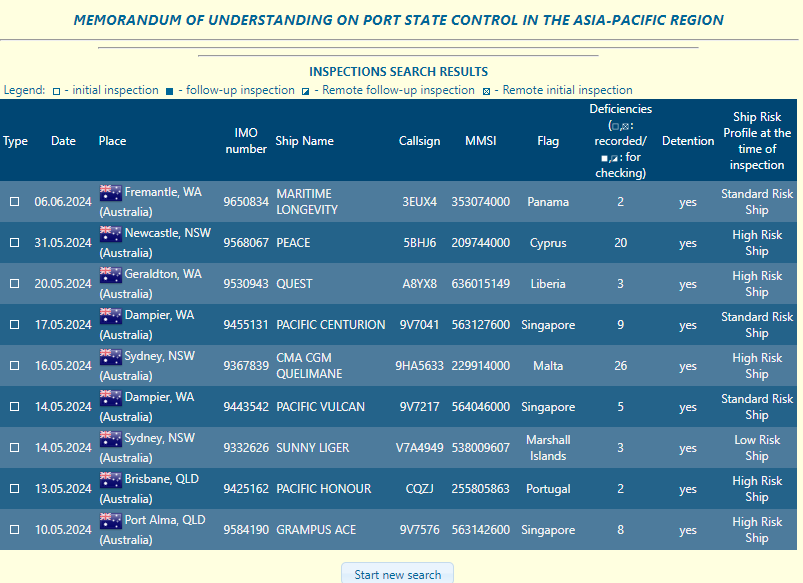The image size is (803, 583).
Task: Click the filled legend icon for follow-up inspection
Action: pos(170,91)
